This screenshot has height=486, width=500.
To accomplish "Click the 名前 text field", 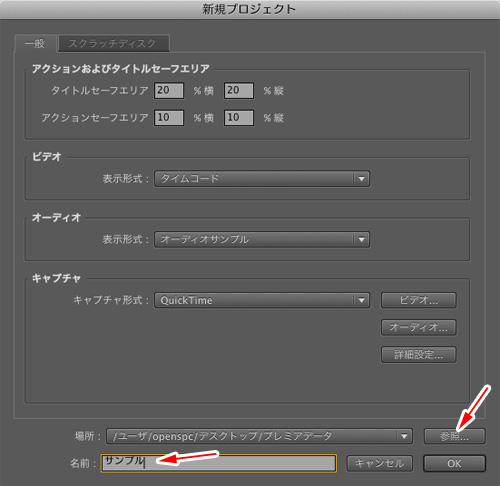I will click(219, 463).
